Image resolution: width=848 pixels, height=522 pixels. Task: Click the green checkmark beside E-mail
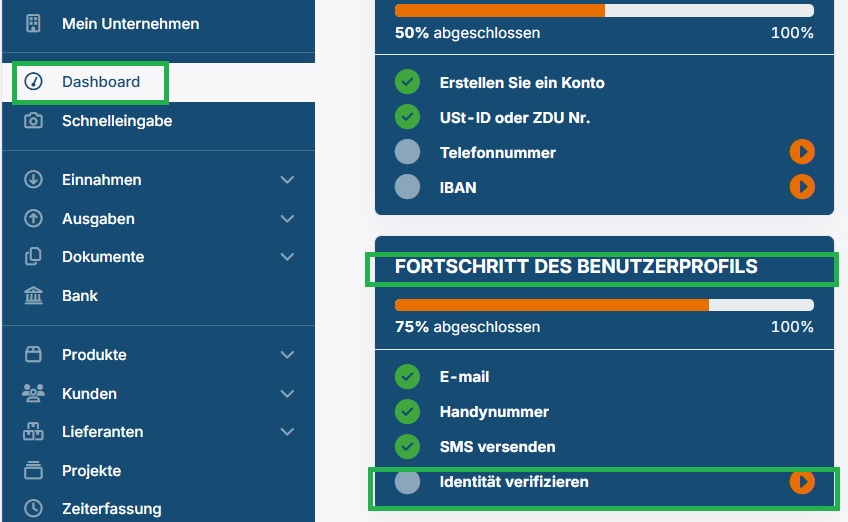[407, 377]
